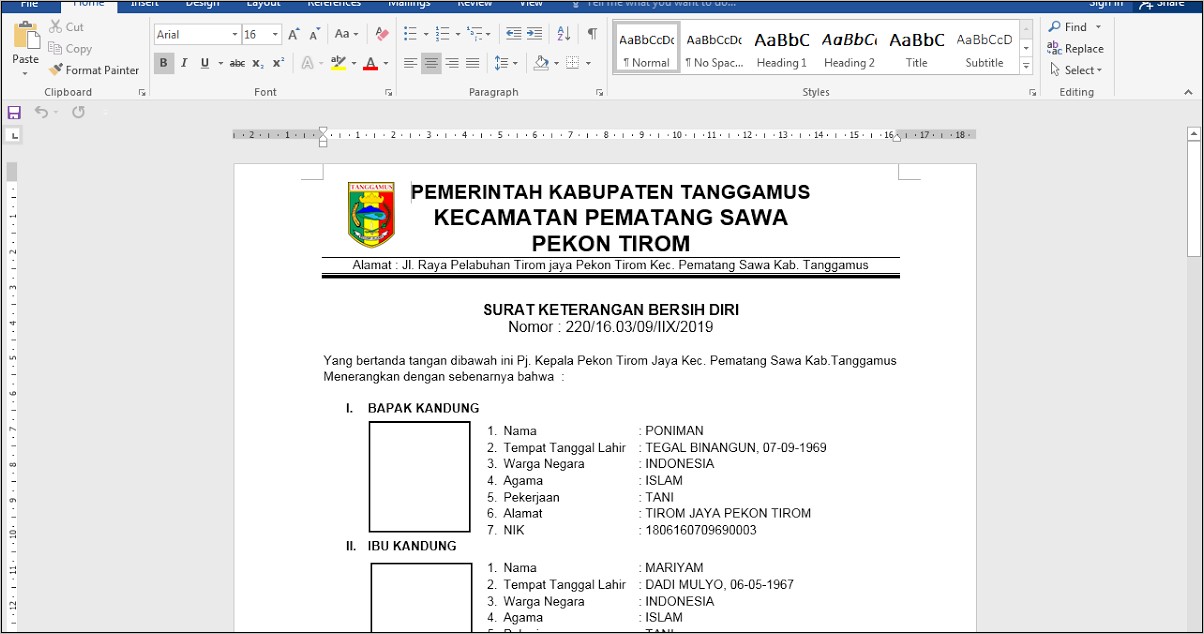This screenshot has width=1204, height=634.
Task: Increase font size with grow font icon
Action: 294,34
